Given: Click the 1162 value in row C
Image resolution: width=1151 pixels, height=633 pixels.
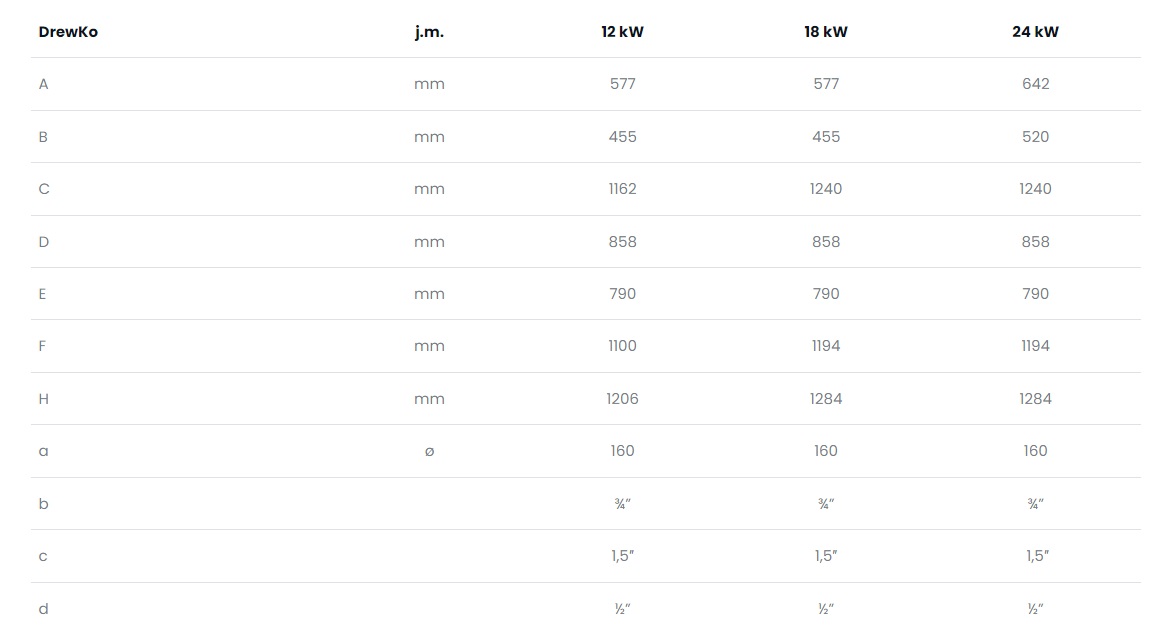Looking at the screenshot, I should 622,189.
